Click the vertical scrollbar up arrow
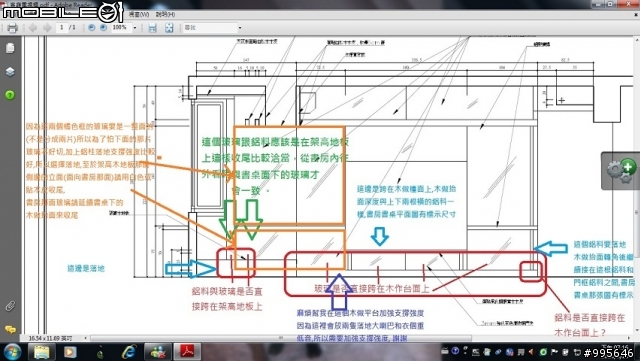Image resolution: width=640 pixels, height=361 pixels. tap(636, 40)
